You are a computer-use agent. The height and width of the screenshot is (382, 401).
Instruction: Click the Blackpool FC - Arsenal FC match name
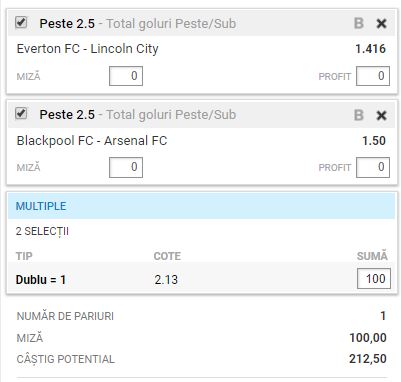(x=92, y=141)
